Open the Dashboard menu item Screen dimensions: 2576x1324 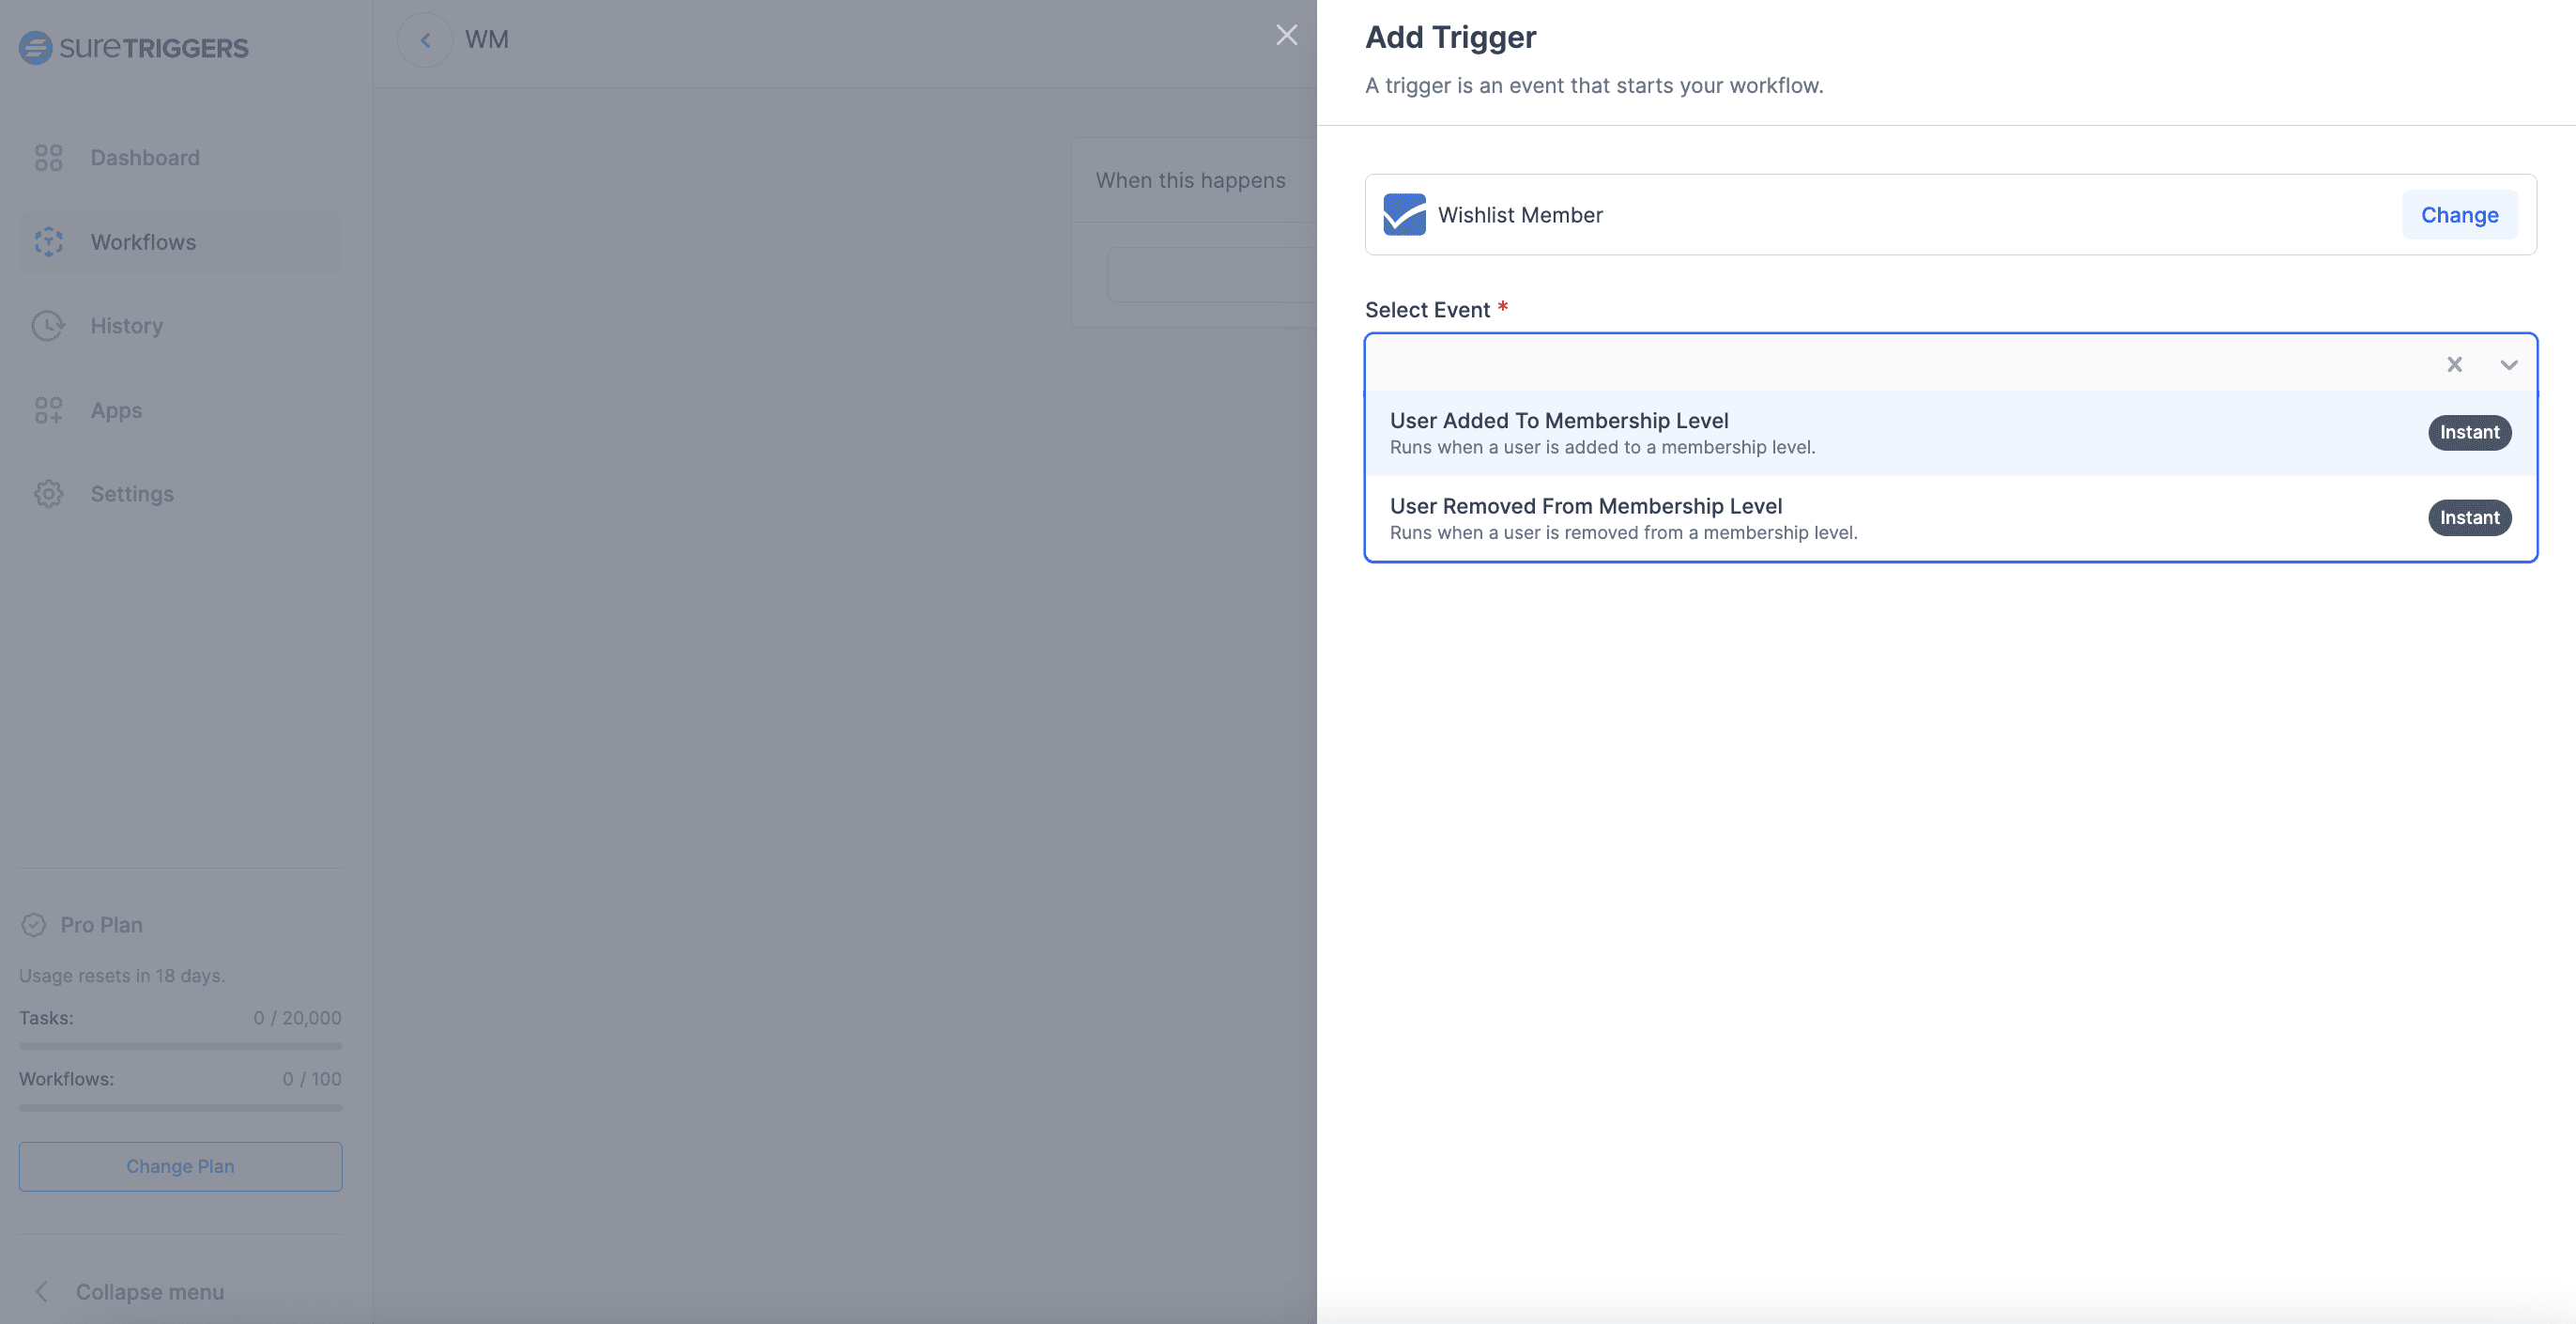(x=180, y=158)
